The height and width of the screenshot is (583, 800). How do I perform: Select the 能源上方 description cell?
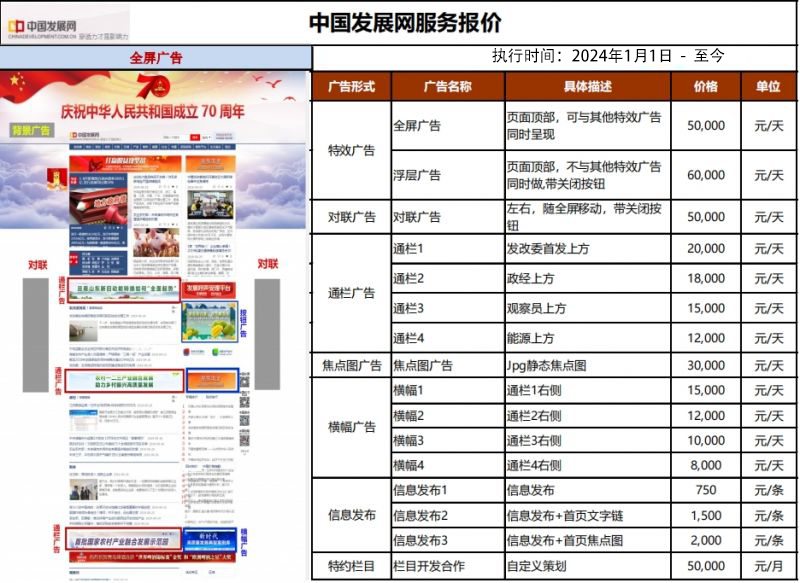(588, 338)
